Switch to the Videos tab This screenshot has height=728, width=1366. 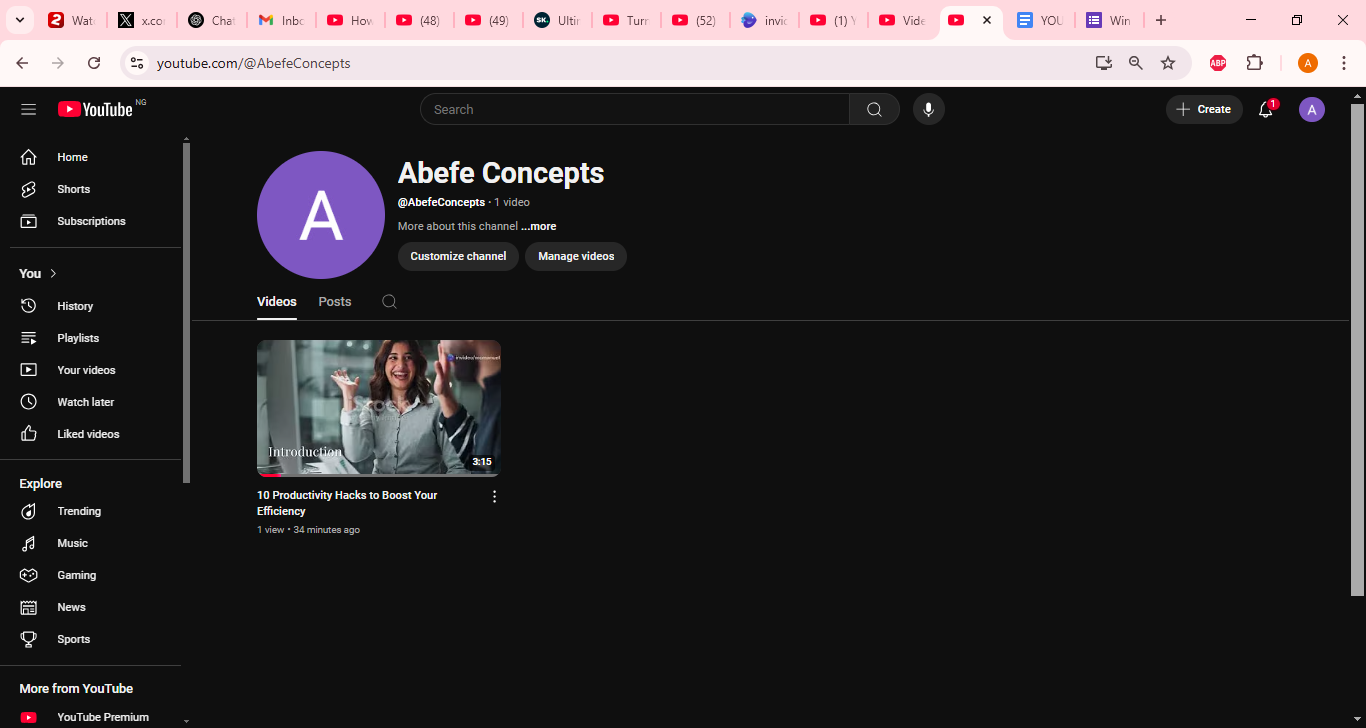pos(277,301)
